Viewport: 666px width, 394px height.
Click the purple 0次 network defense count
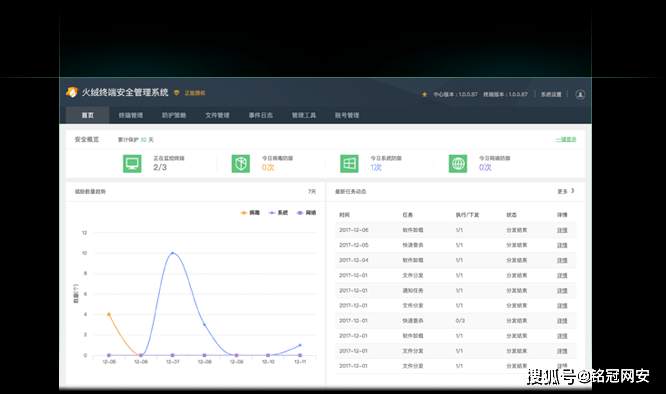[485, 167]
